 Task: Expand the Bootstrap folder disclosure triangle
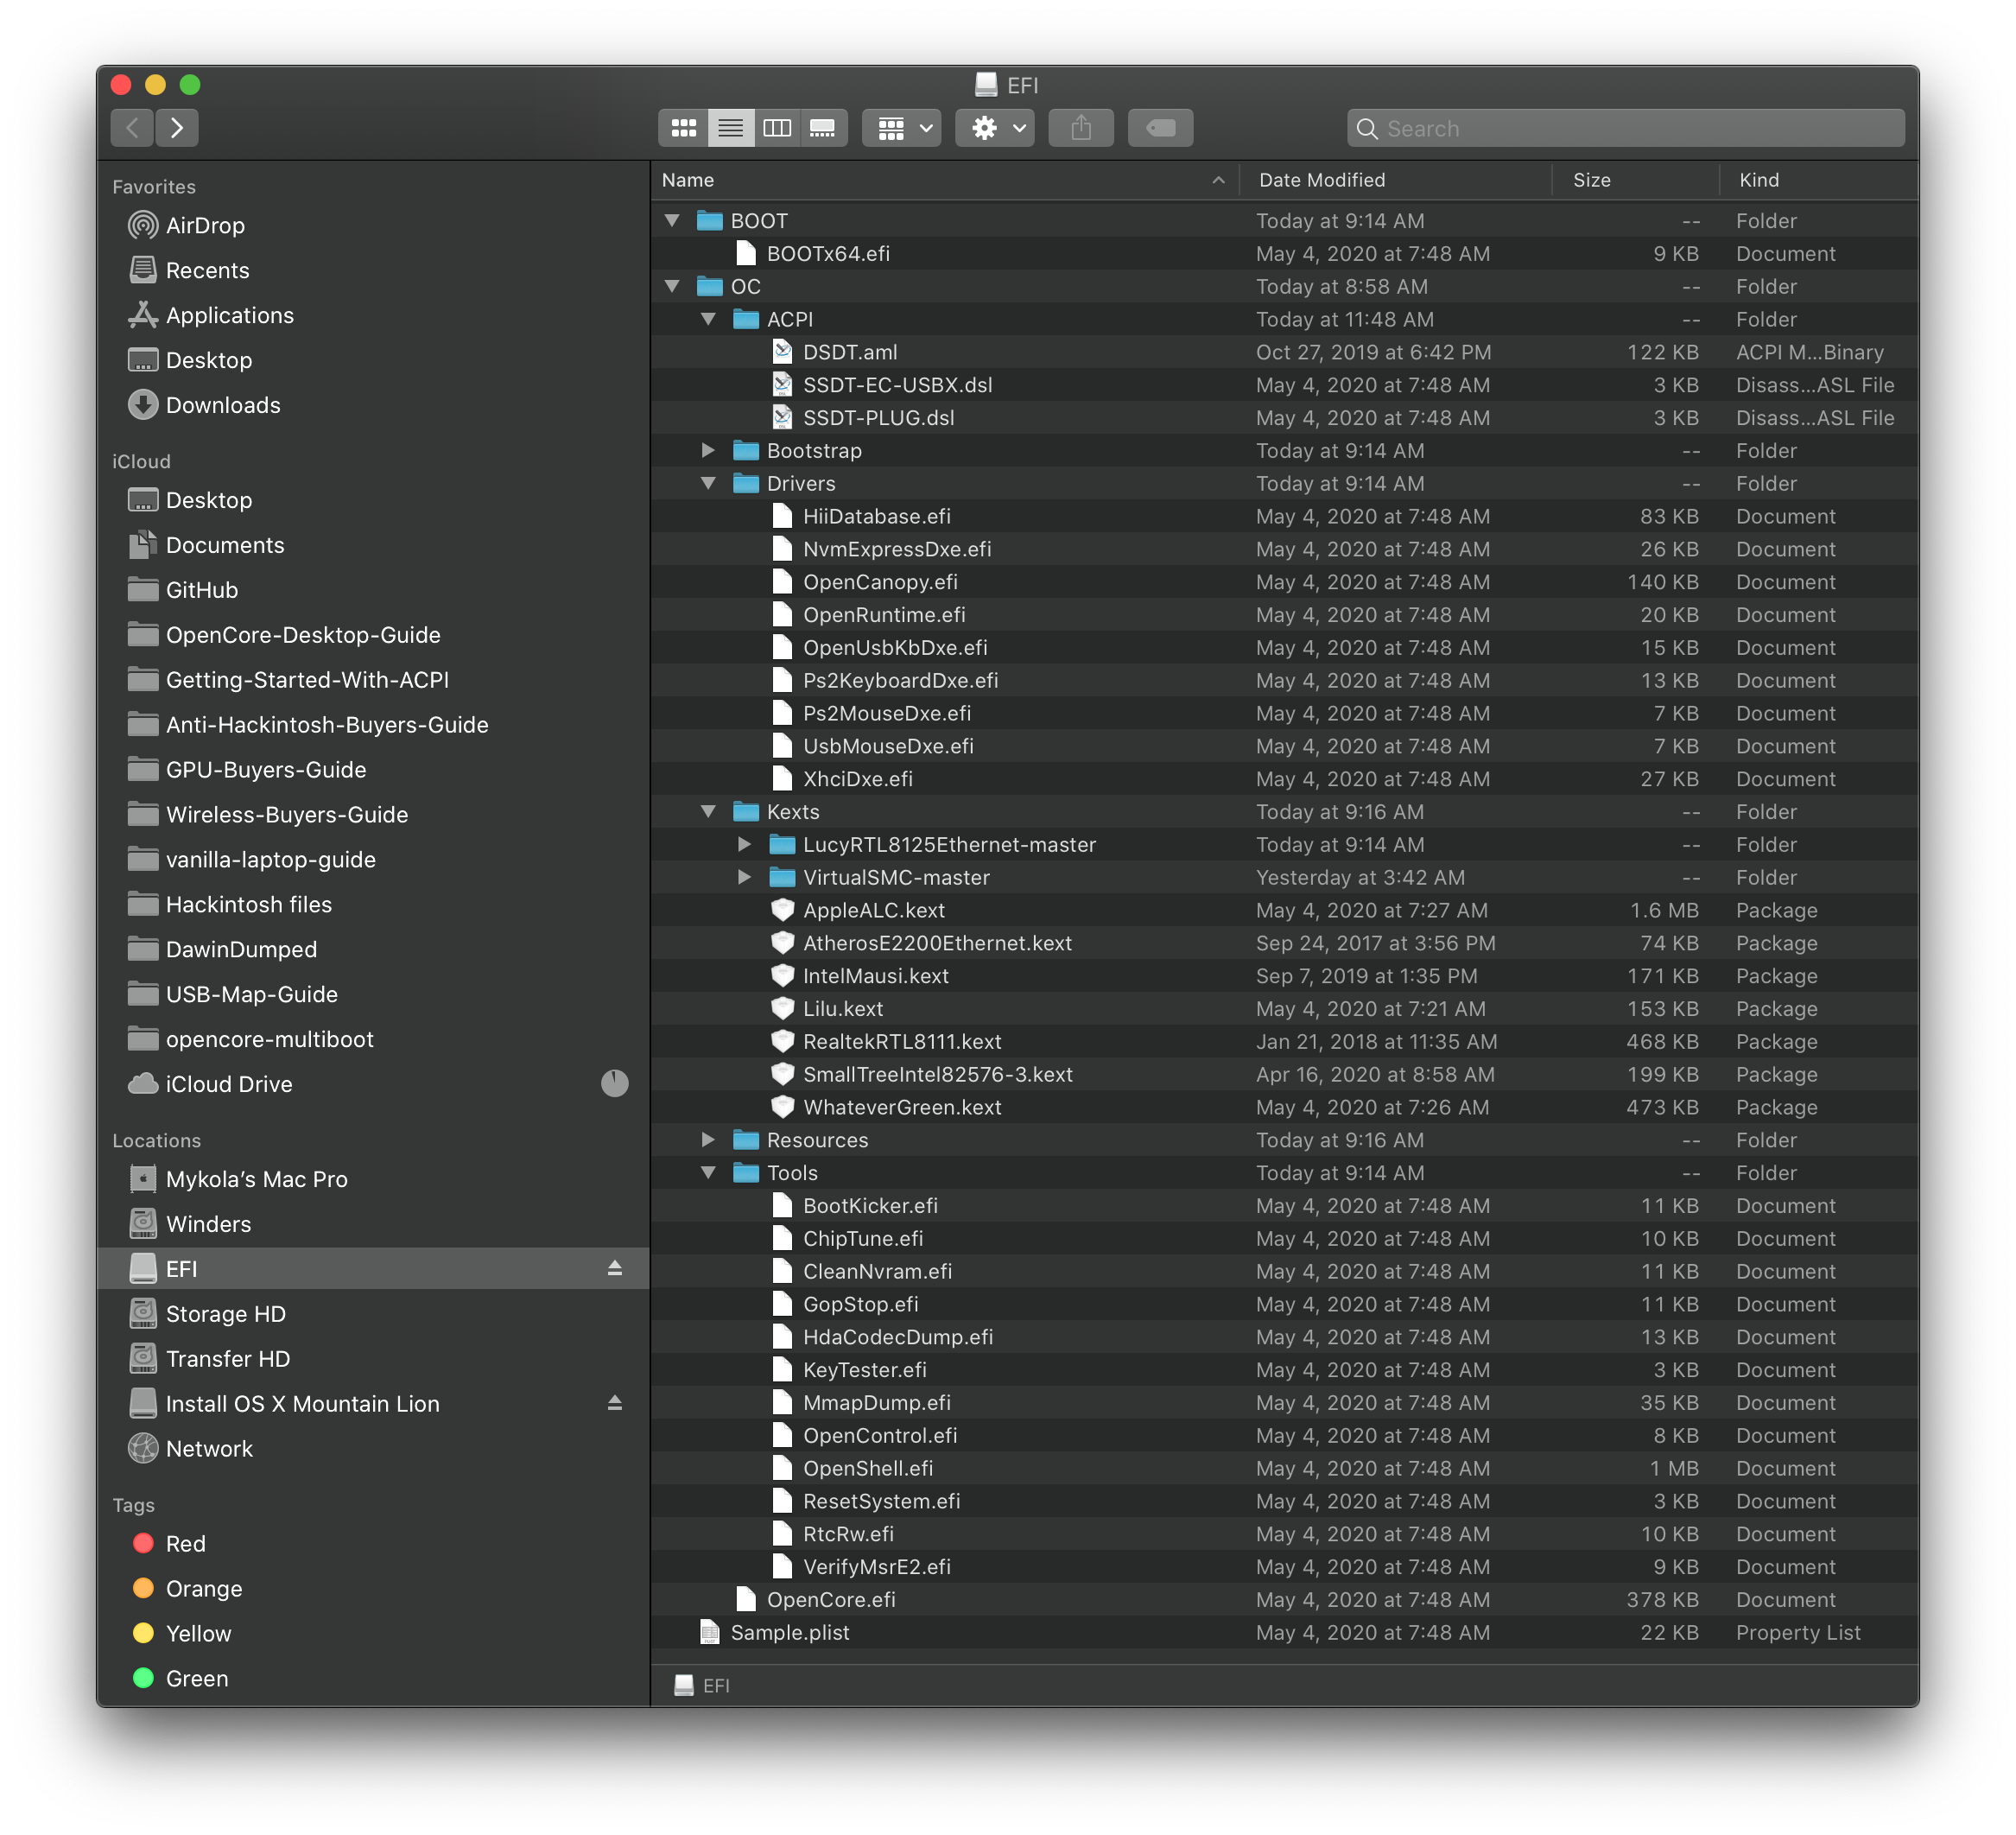[x=708, y=451]
